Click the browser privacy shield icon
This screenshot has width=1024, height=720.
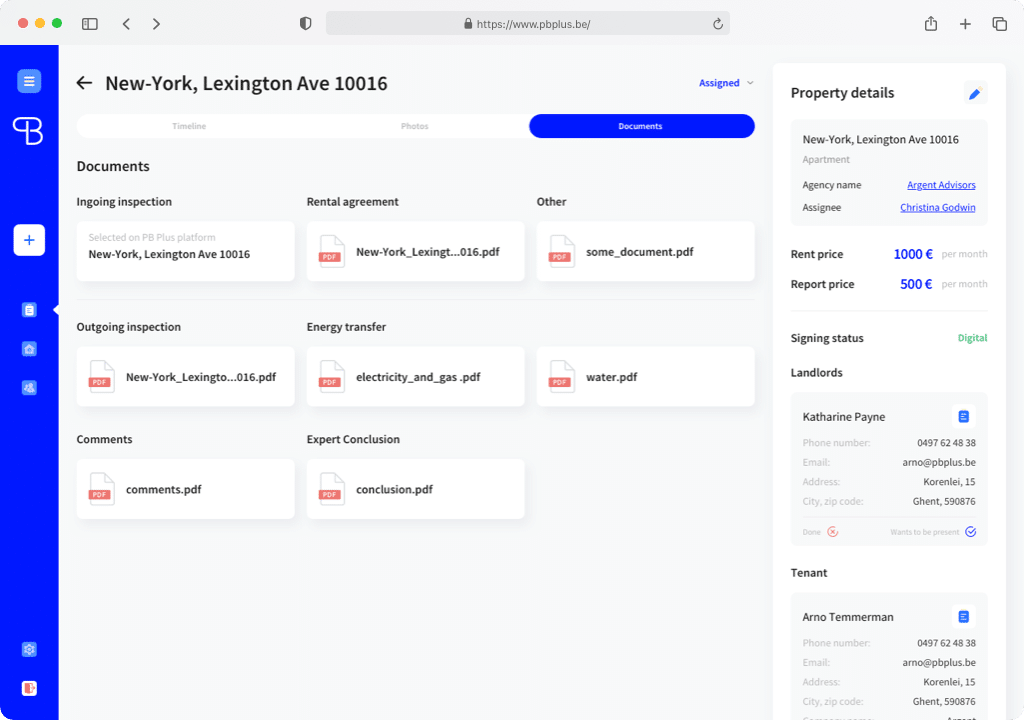(x=305, y=24)
